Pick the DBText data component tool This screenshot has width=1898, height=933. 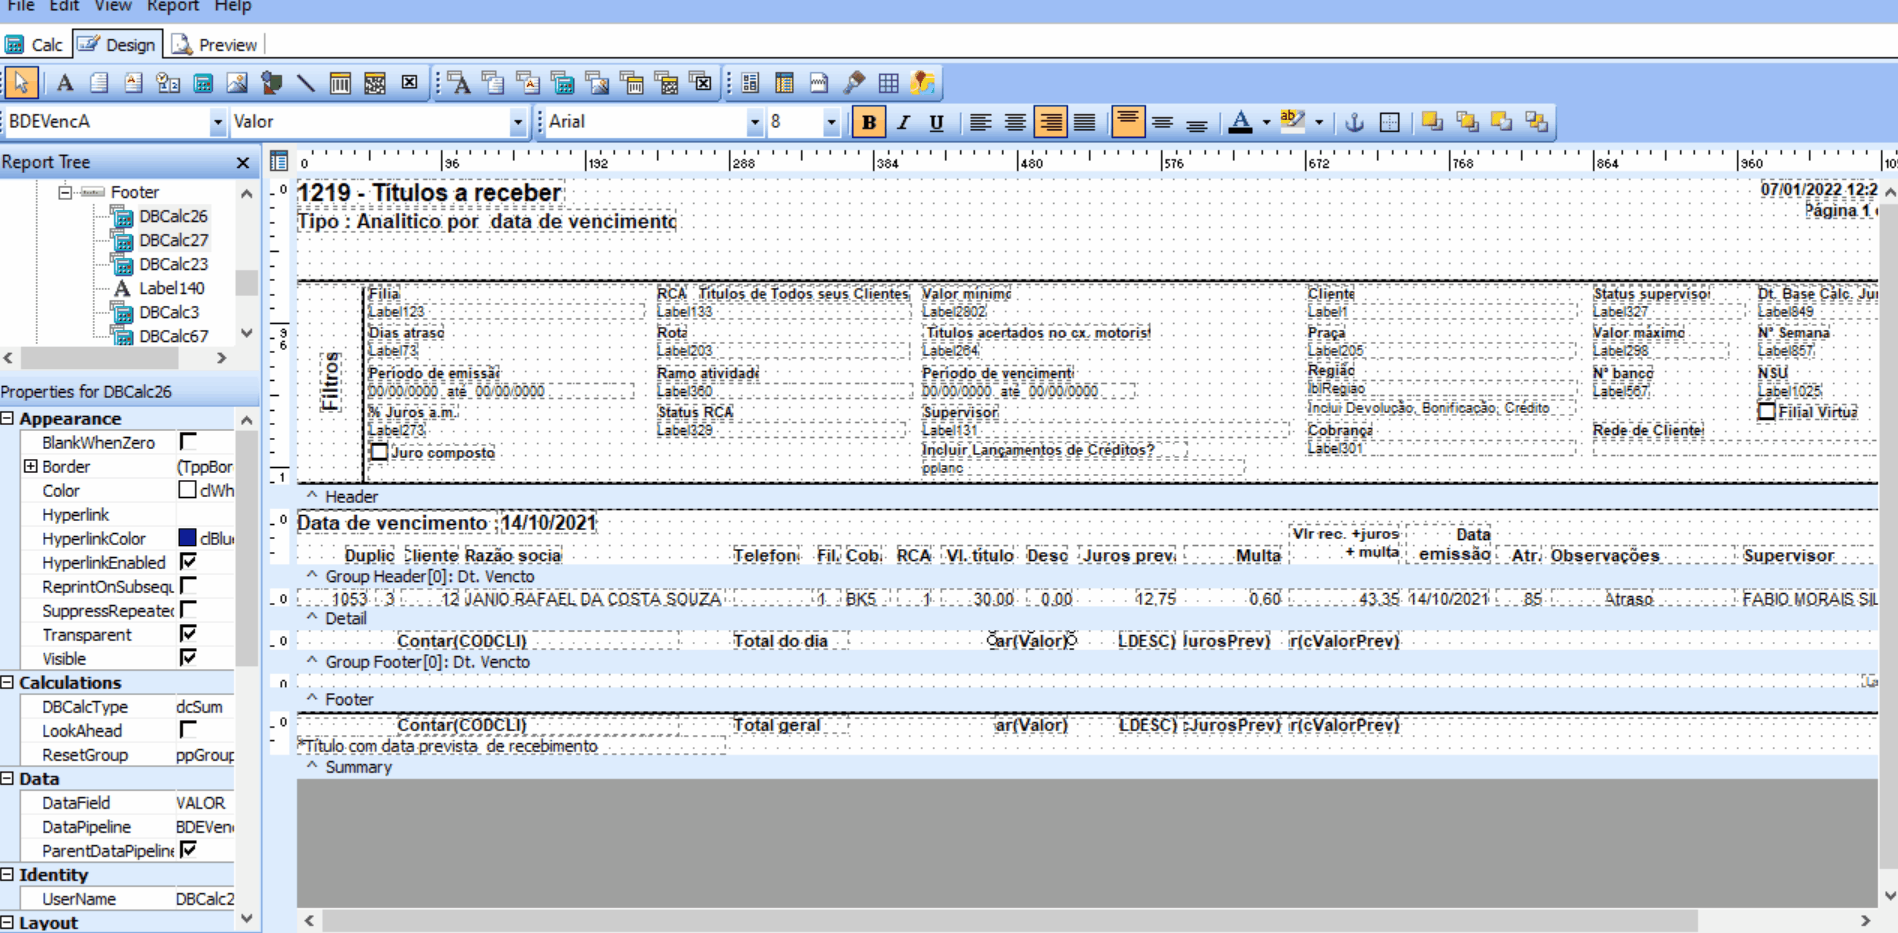click(459, 83)
